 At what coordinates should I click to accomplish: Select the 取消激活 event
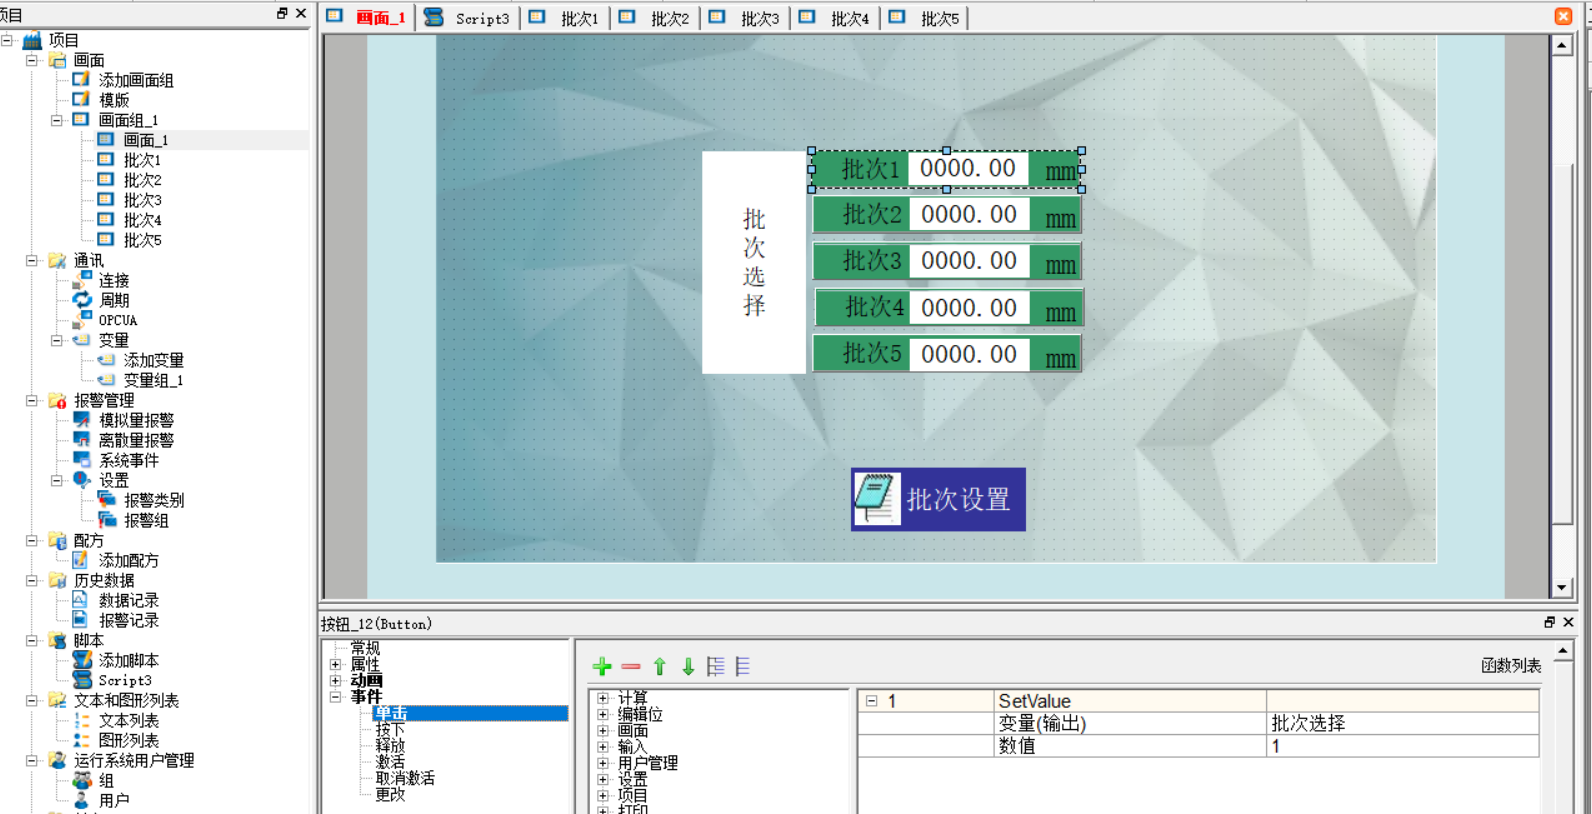[405, 778]
